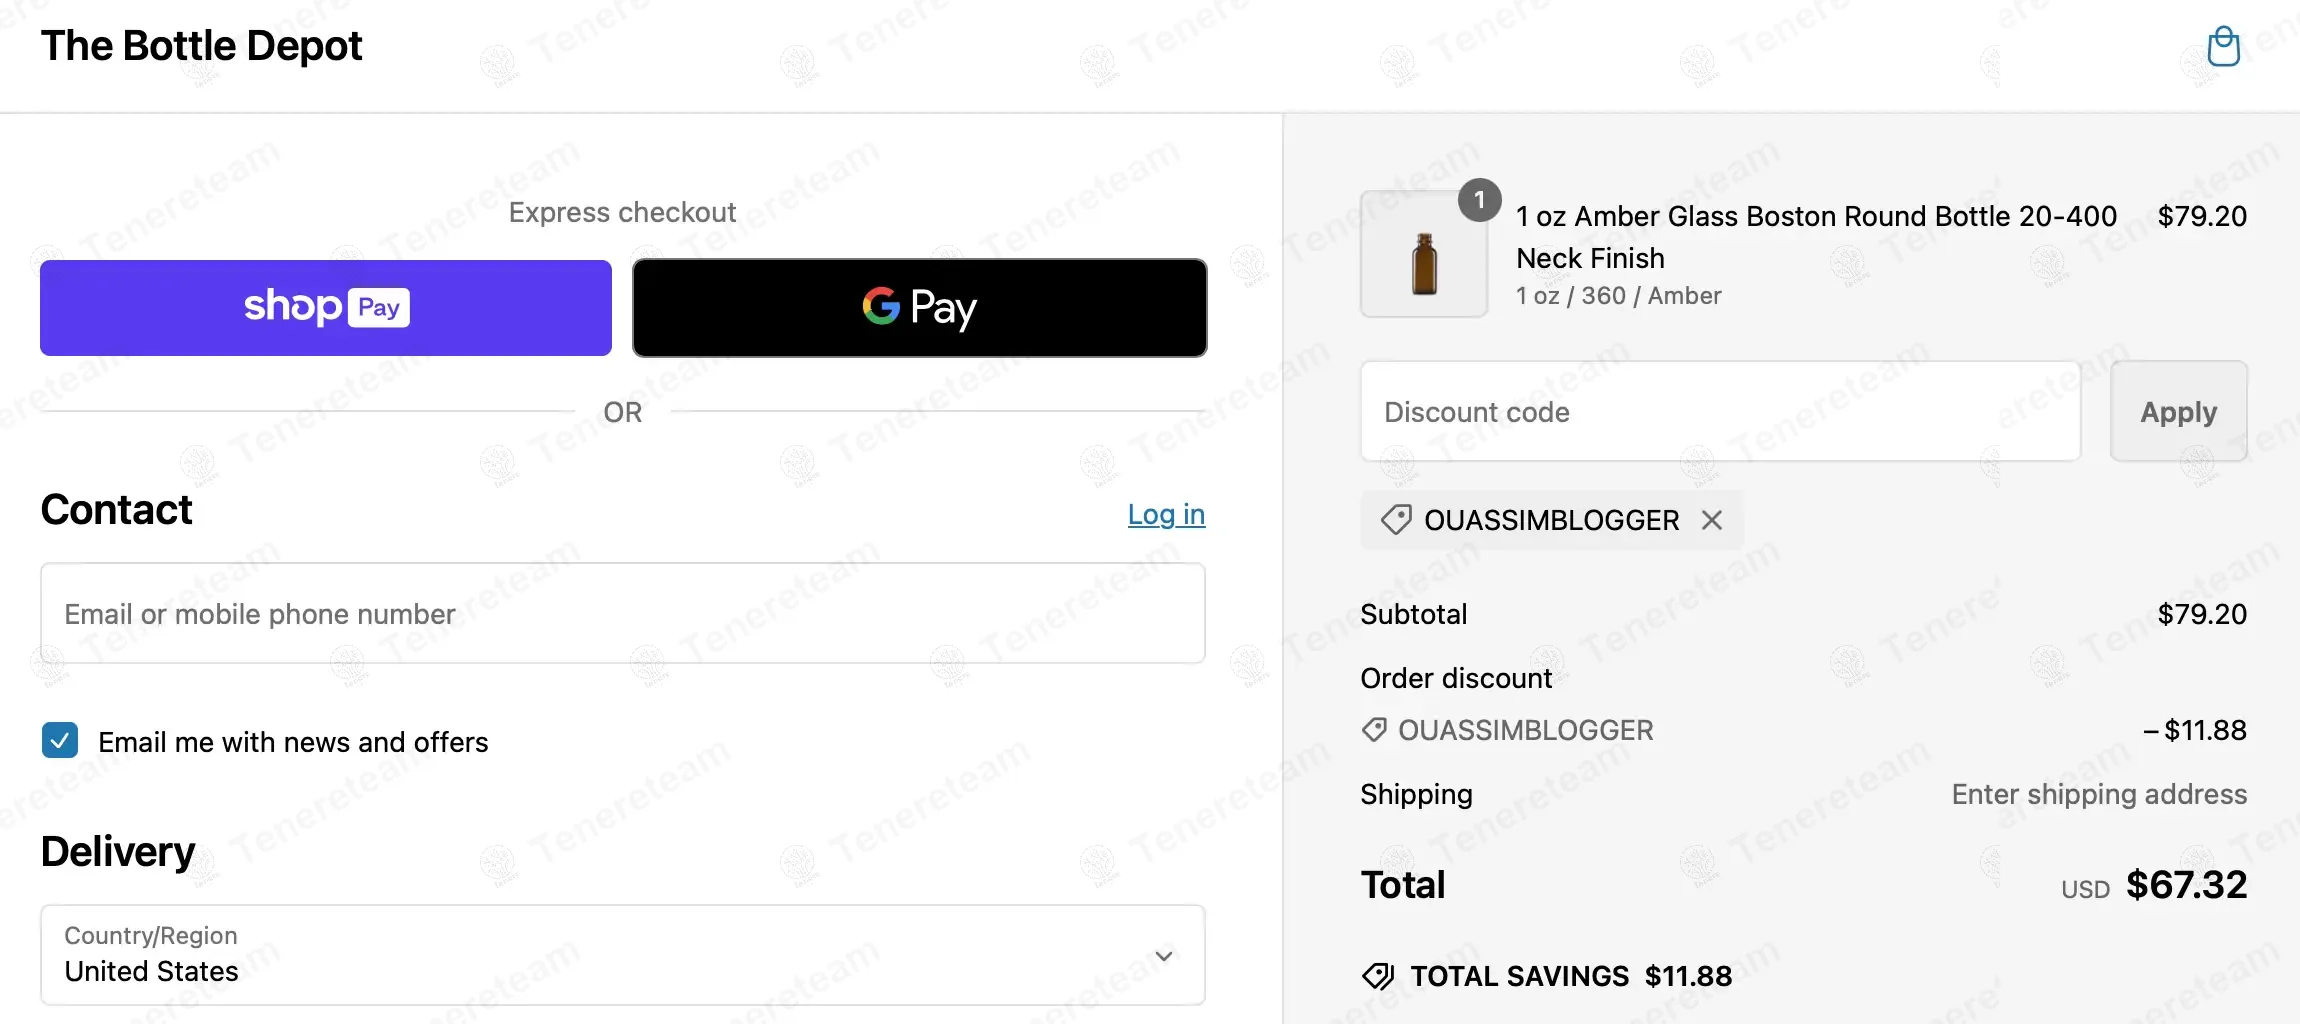
Task: Uncheck Email me with news and offers
Action: [x=60, y=741]
